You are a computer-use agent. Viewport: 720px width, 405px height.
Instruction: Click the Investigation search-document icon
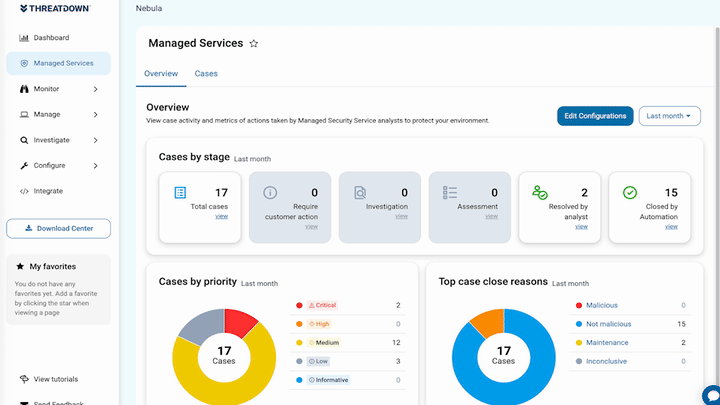coord(360,192)
